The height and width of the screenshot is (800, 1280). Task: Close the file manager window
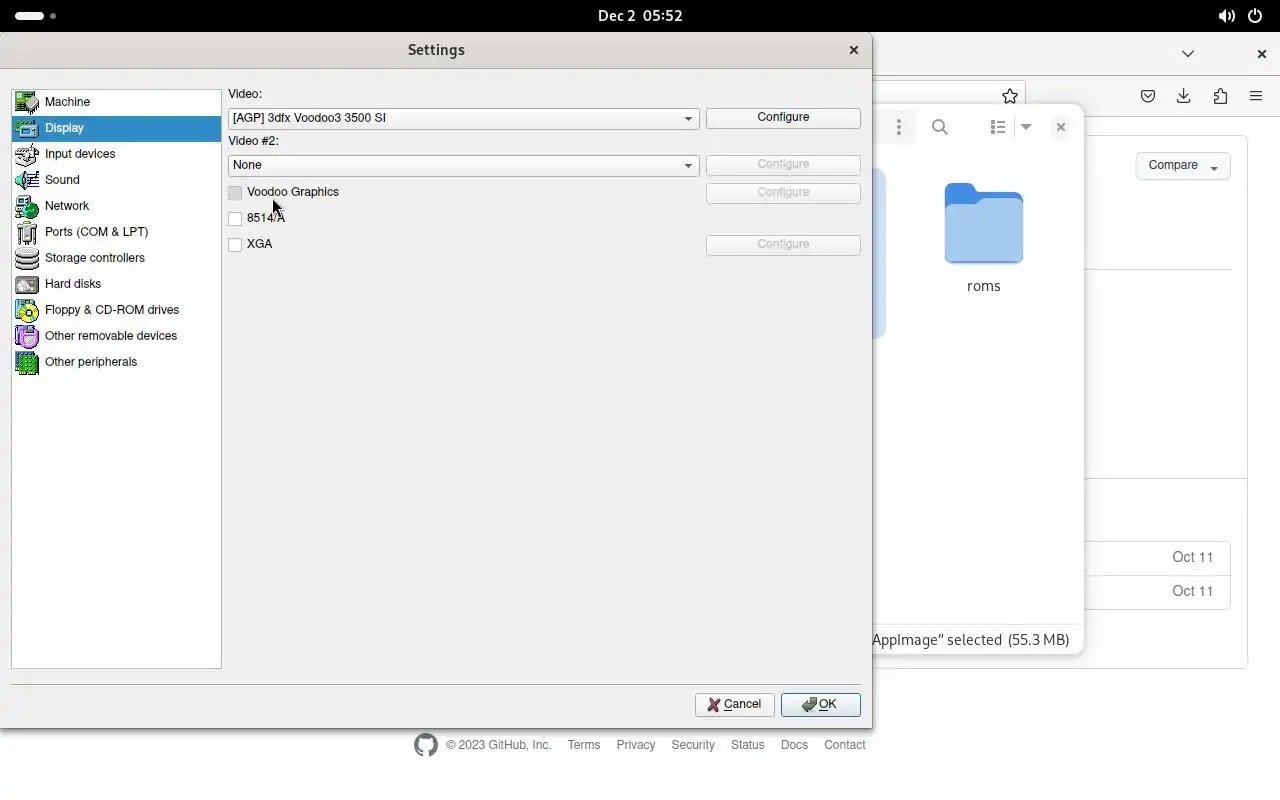click(1061, 127)
